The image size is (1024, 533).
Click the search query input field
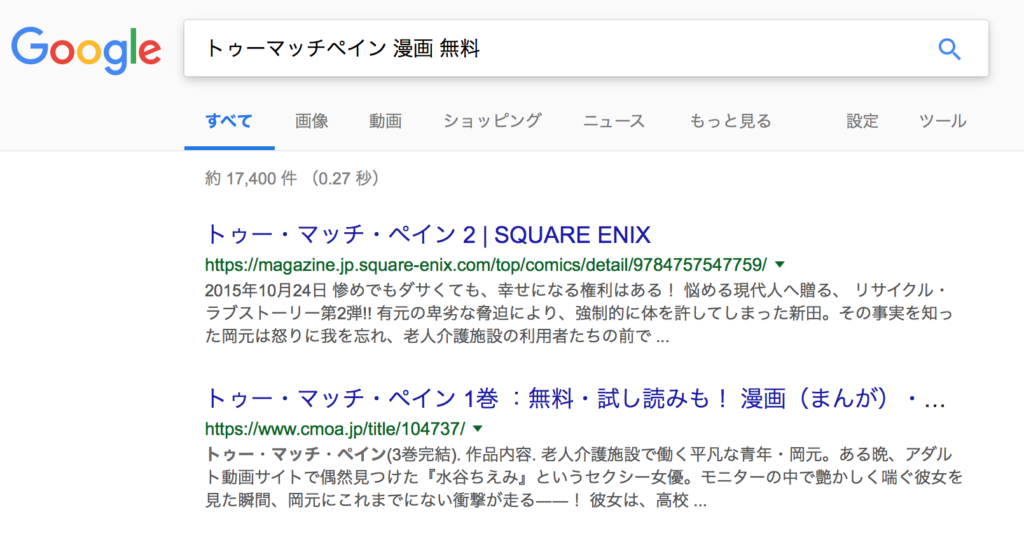[586, 48]
